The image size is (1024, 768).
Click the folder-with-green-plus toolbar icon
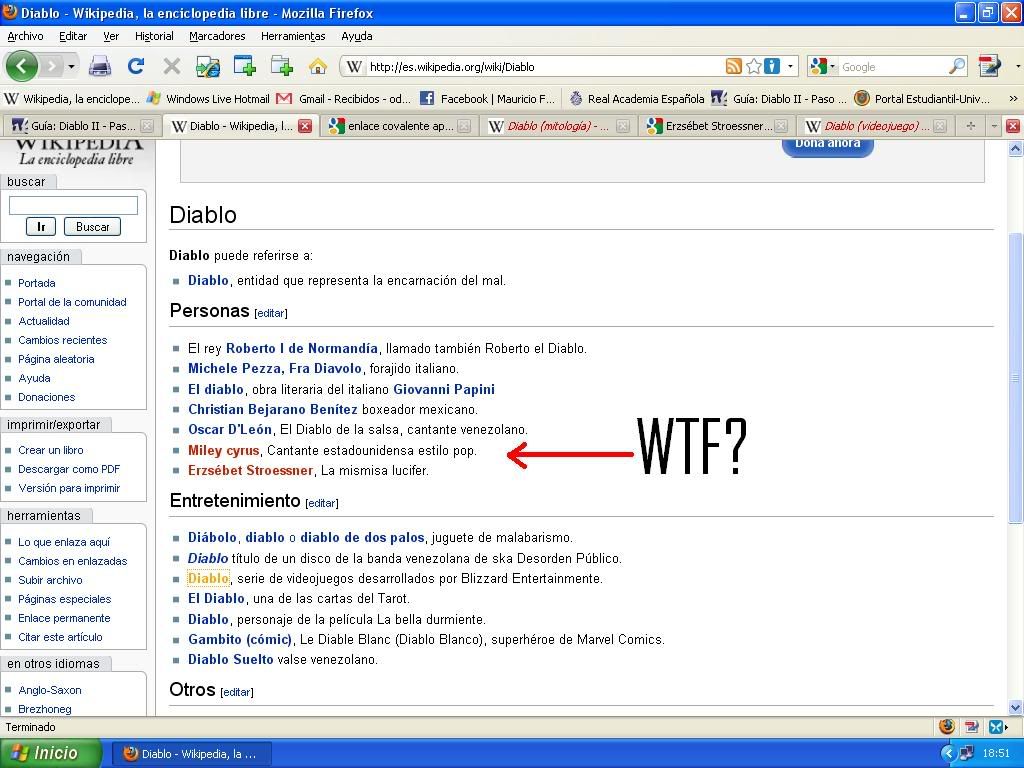pos(281,66)
